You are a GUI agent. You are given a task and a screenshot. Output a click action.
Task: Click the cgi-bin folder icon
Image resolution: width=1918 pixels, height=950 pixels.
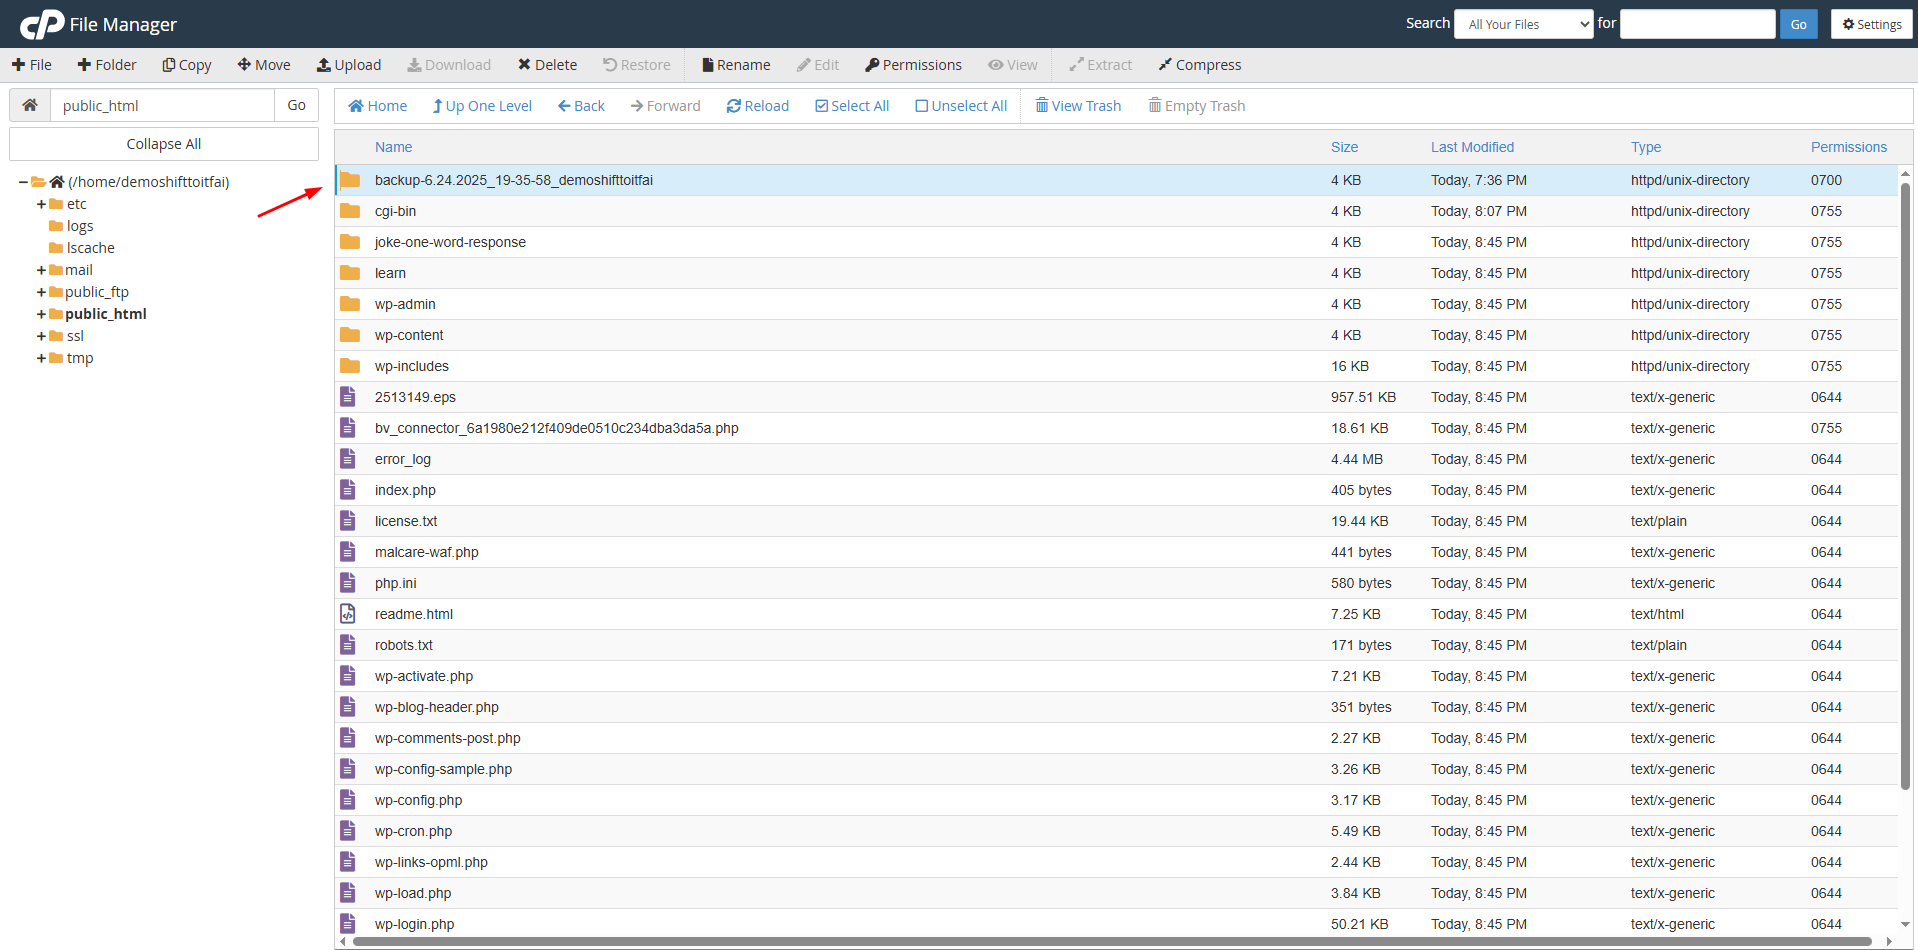point(350,211)
